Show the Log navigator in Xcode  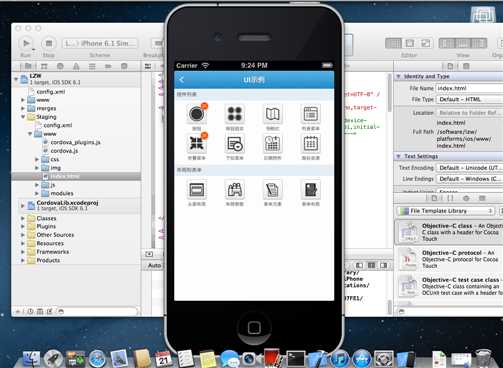pyautogui.click(x=124, y=66)
